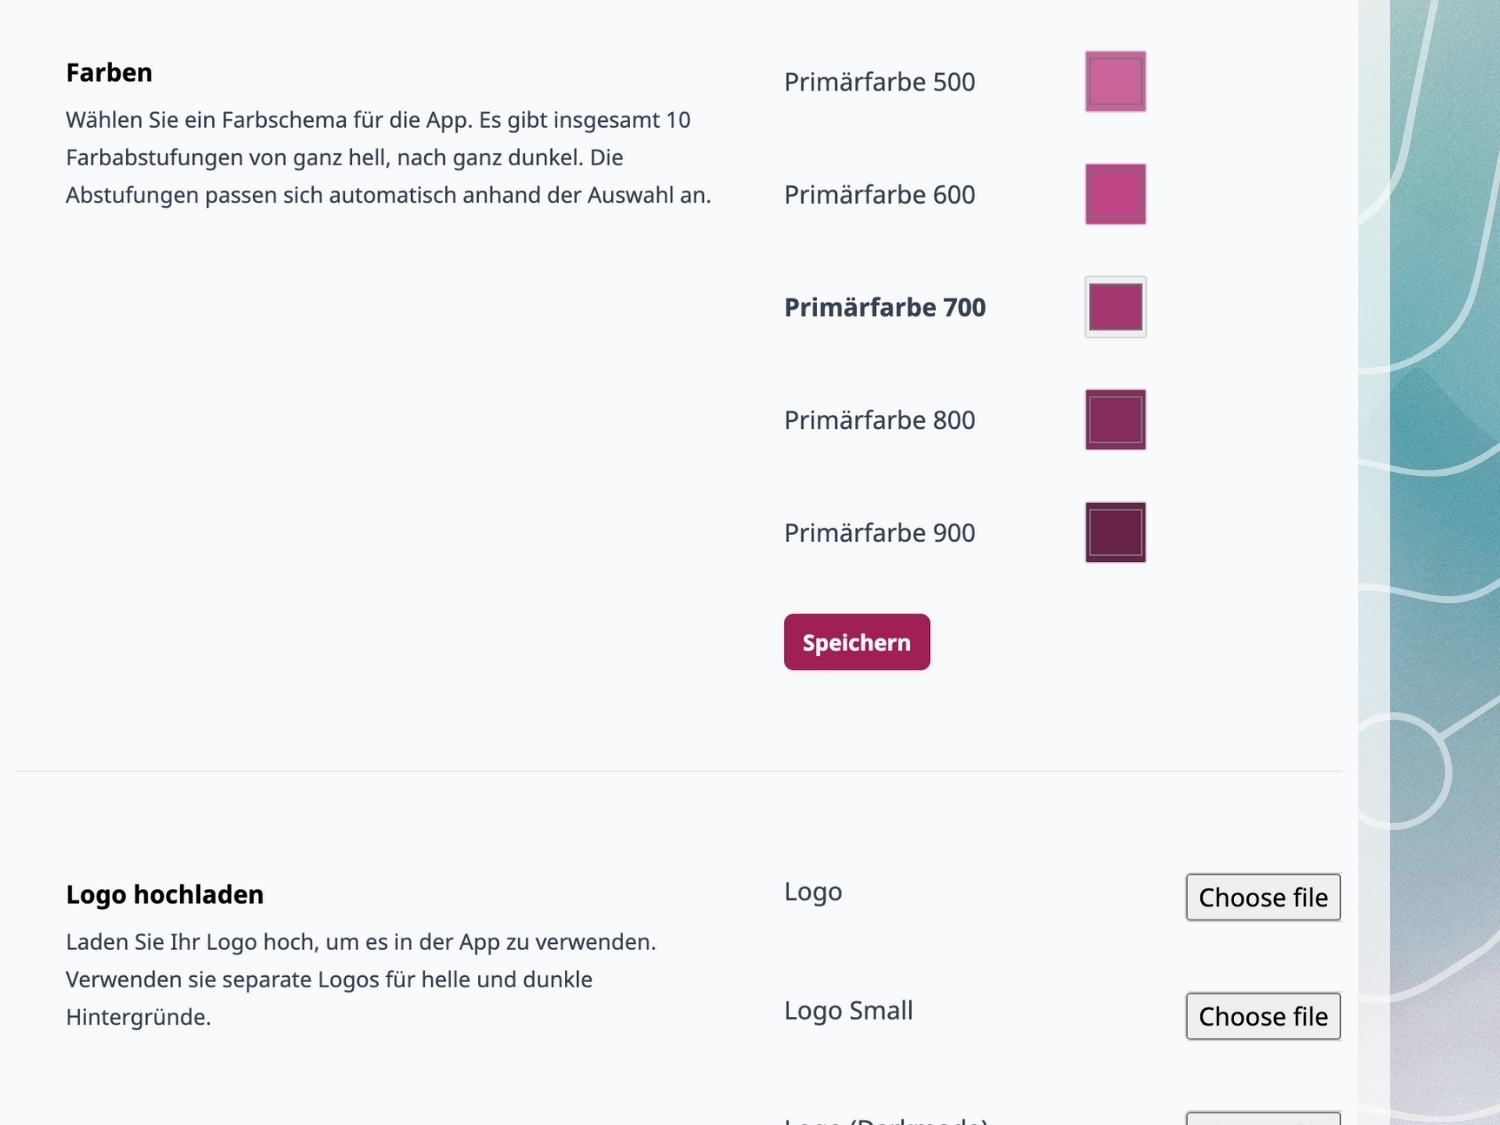Screen dimensions: 1500x1125
Task: Open the Primärfarbe 600 color picker swatch
Action: [x=1115, y=194]
